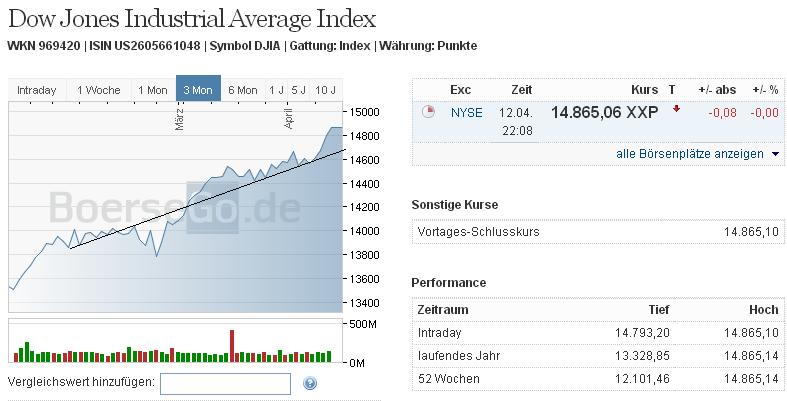
Task: Click the März marker on chart
Action: (x=180, y=119)
